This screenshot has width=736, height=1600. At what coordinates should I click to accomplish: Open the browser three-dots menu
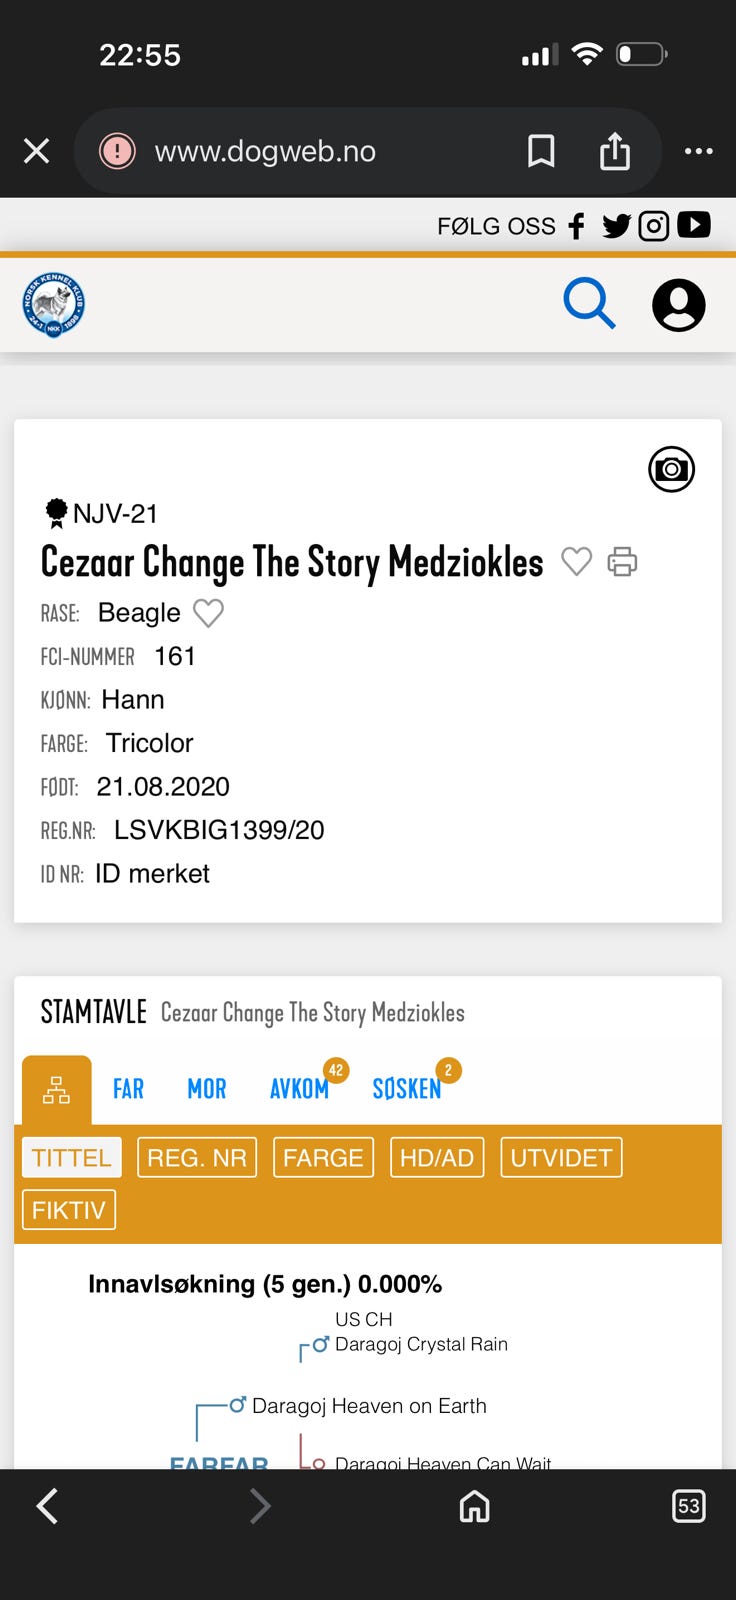[698, 152]
